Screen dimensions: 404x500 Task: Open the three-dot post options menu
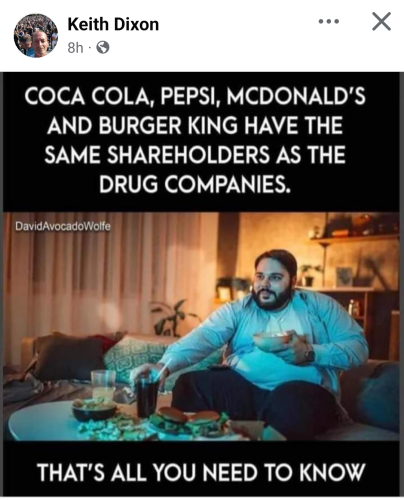click(x=329, y=22)
